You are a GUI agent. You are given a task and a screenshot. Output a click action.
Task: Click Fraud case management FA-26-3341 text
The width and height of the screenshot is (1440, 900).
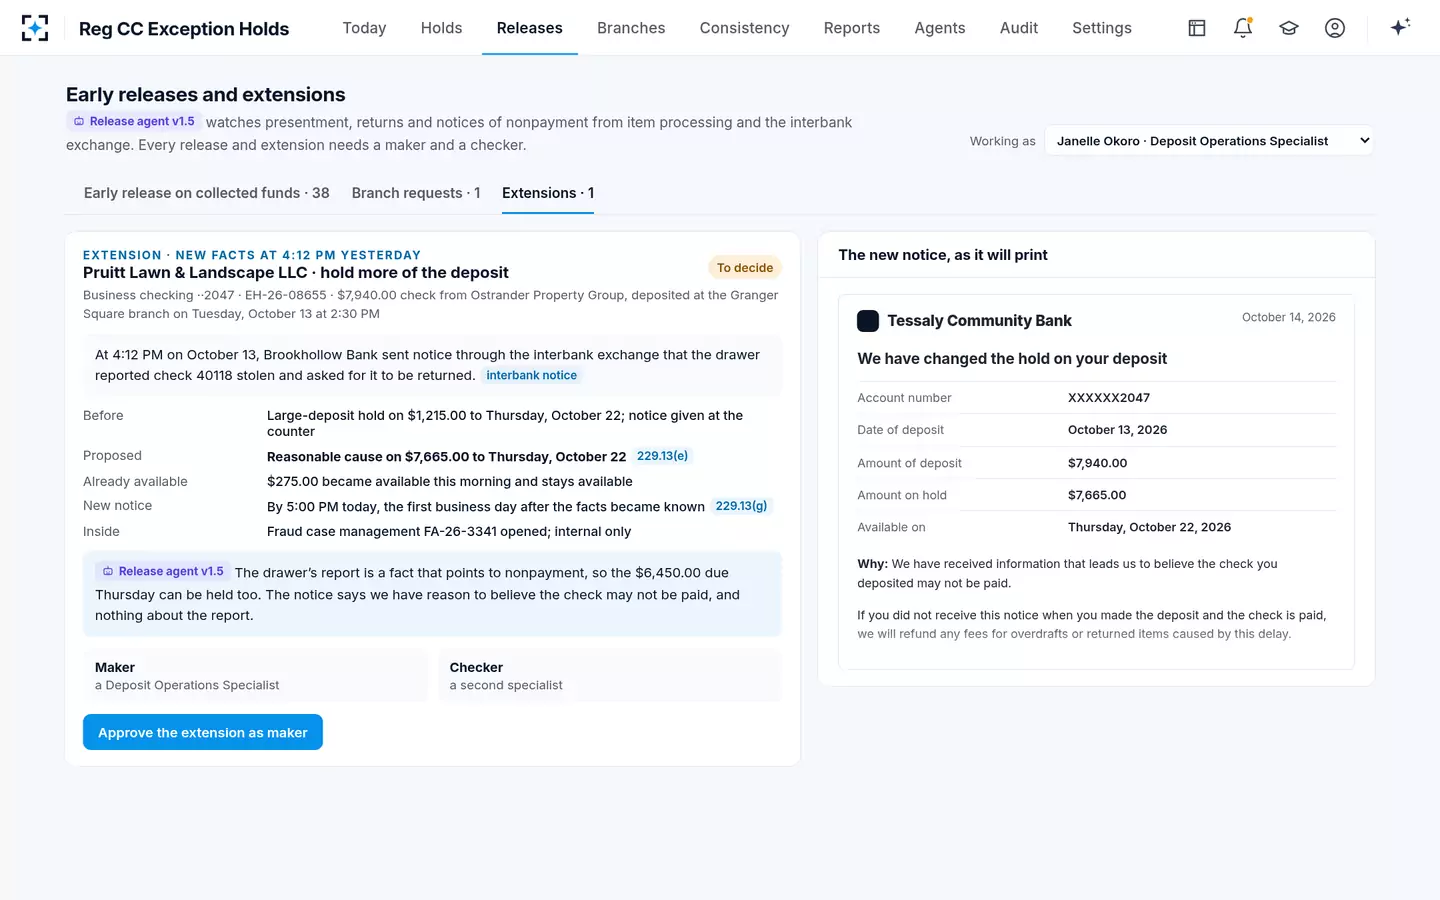(449, 532)
